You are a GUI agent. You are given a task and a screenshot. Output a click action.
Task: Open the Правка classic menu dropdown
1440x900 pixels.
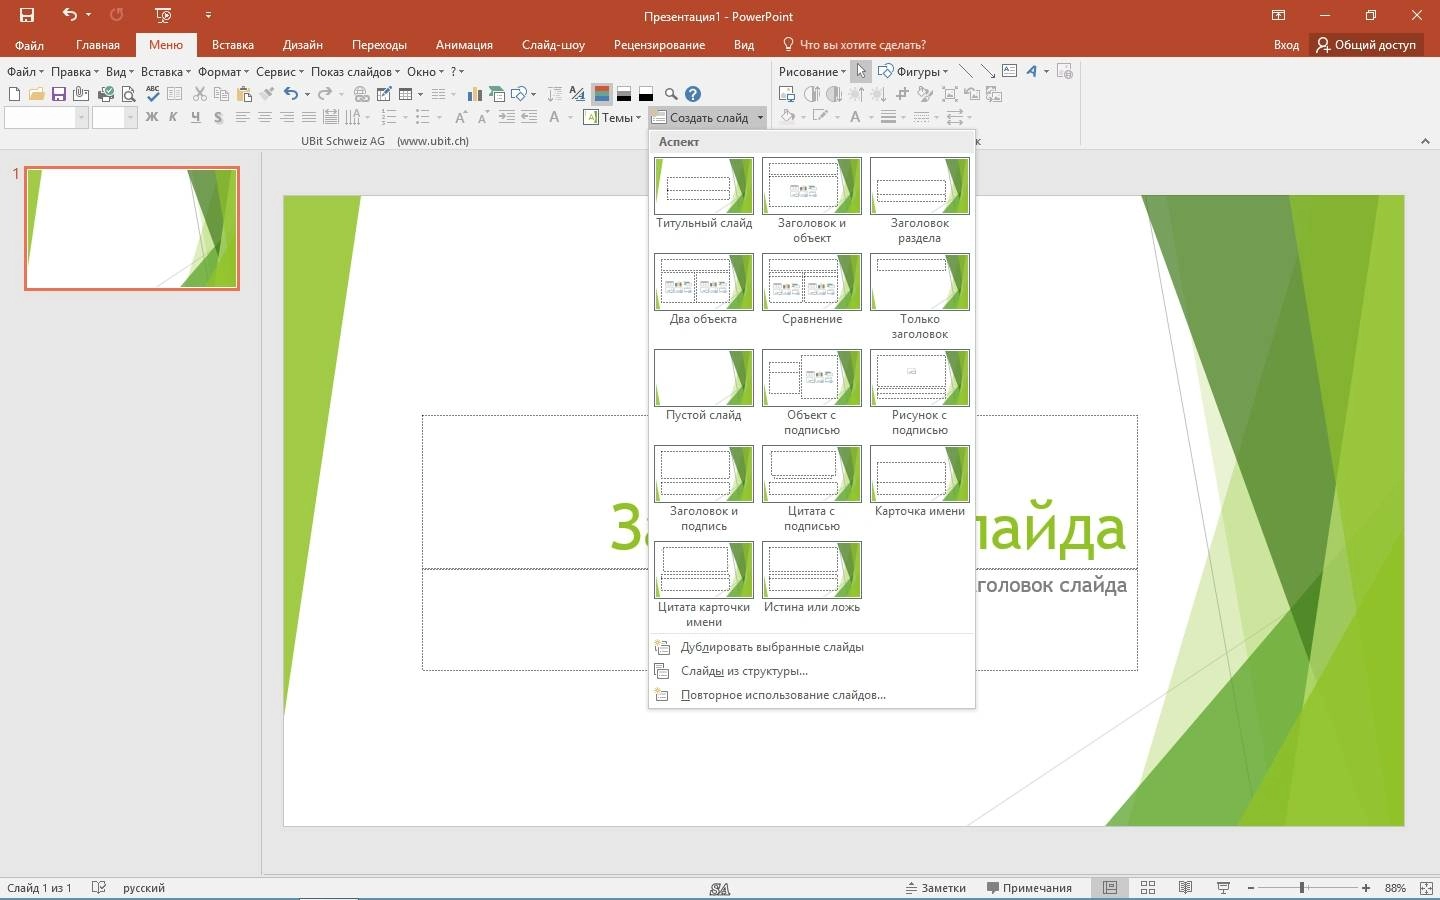point(74,71)
